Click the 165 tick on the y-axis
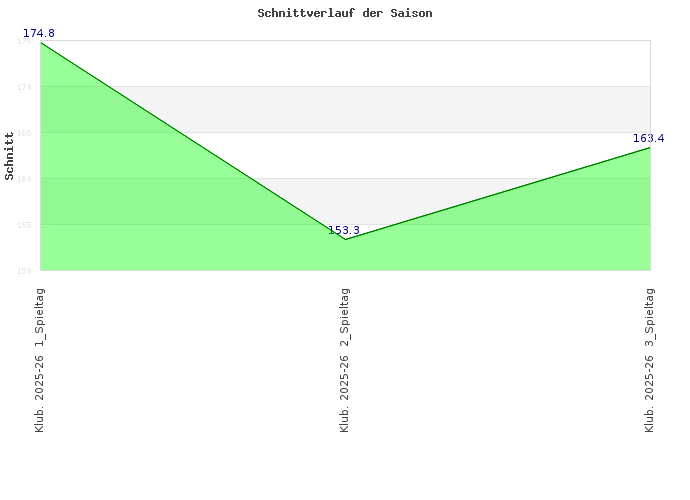Screen dimensions: 690x500 (x=25, y=133)
